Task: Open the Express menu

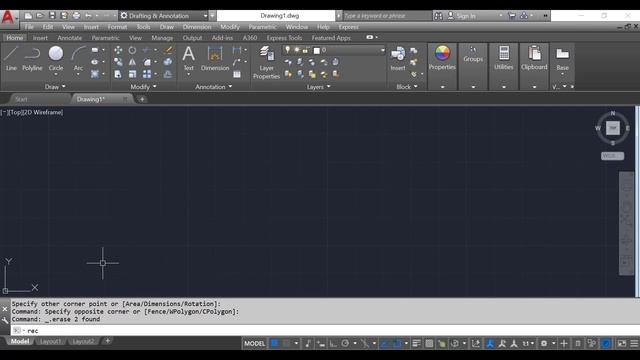Action: point(348,27)
